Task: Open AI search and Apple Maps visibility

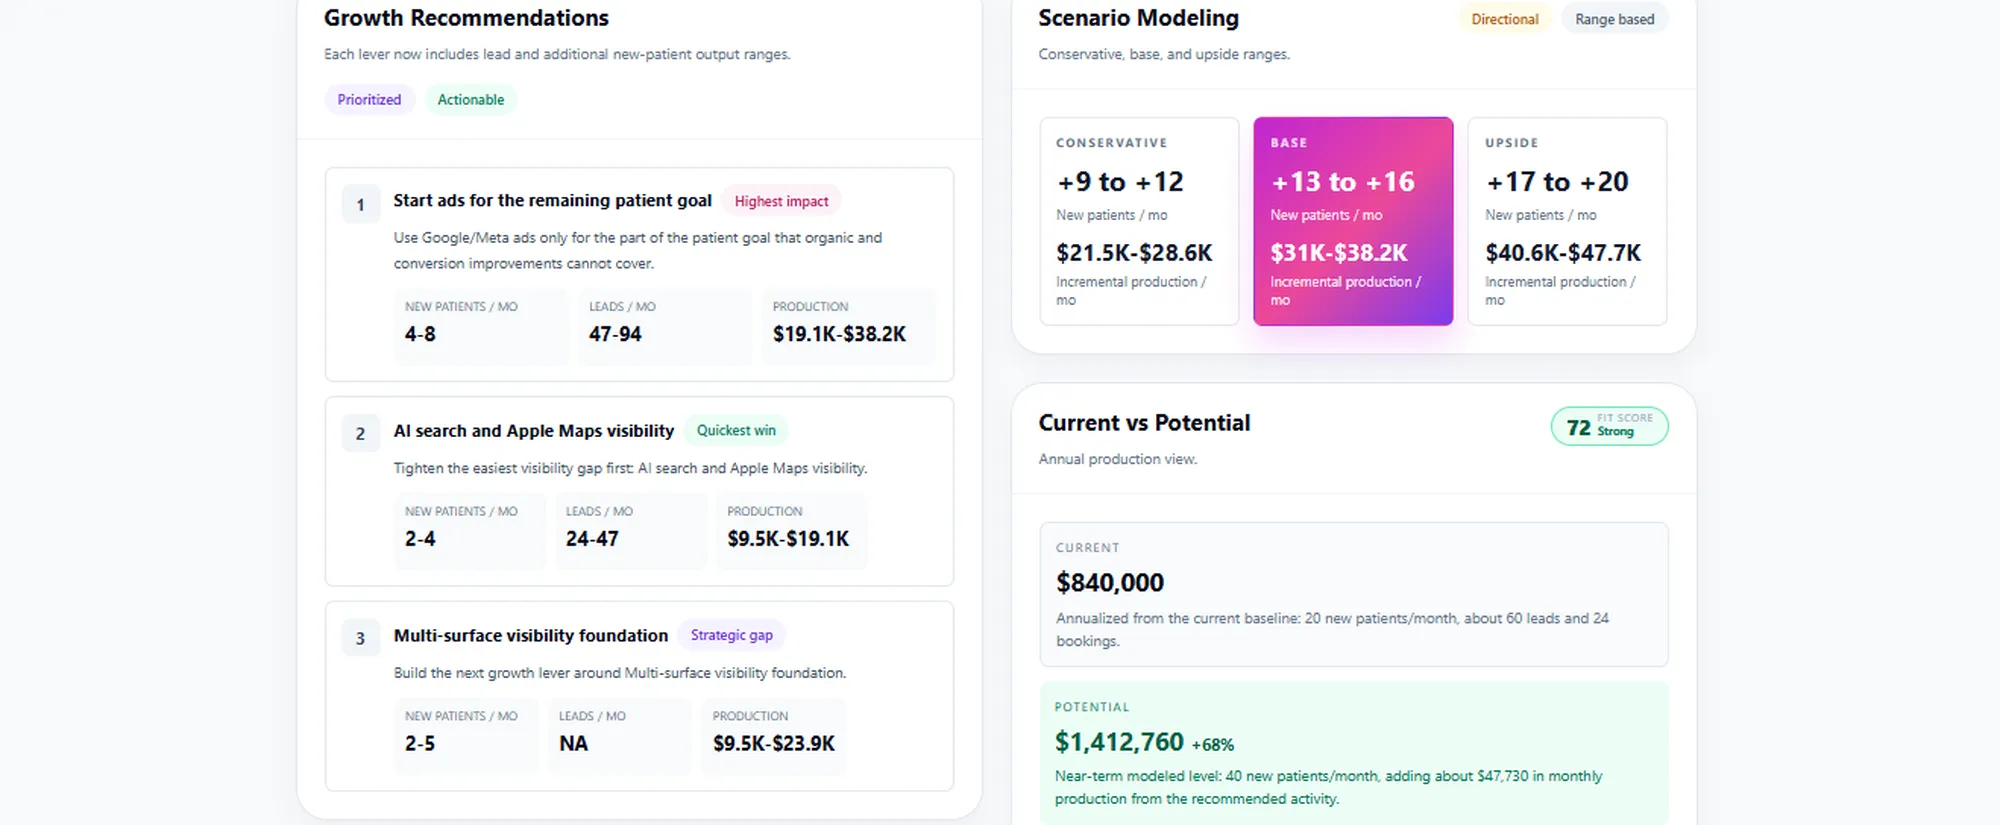Action: pos(534,431)
